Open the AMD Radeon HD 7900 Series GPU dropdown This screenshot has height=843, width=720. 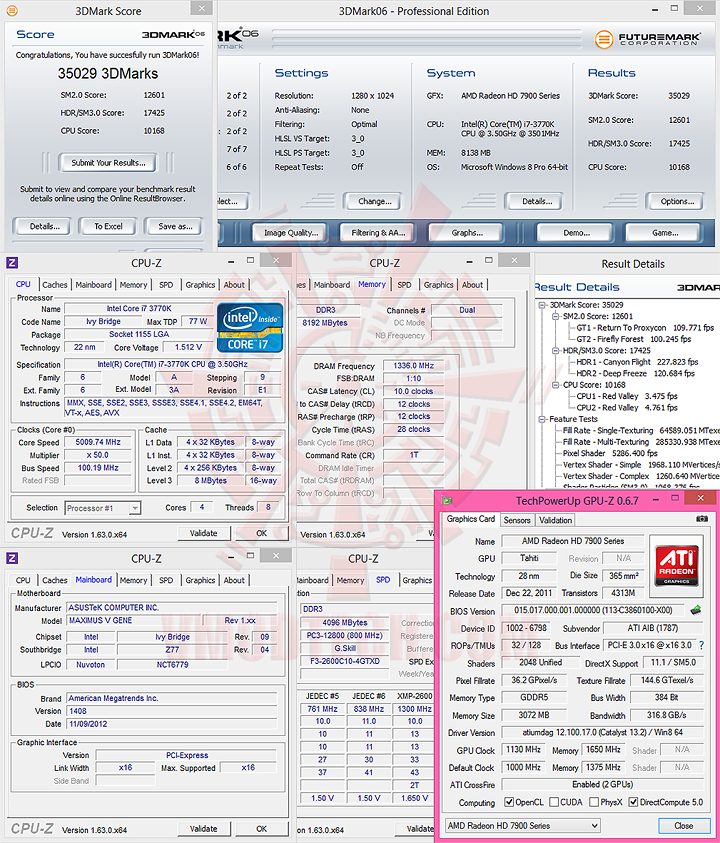click(x=522, y=825)
